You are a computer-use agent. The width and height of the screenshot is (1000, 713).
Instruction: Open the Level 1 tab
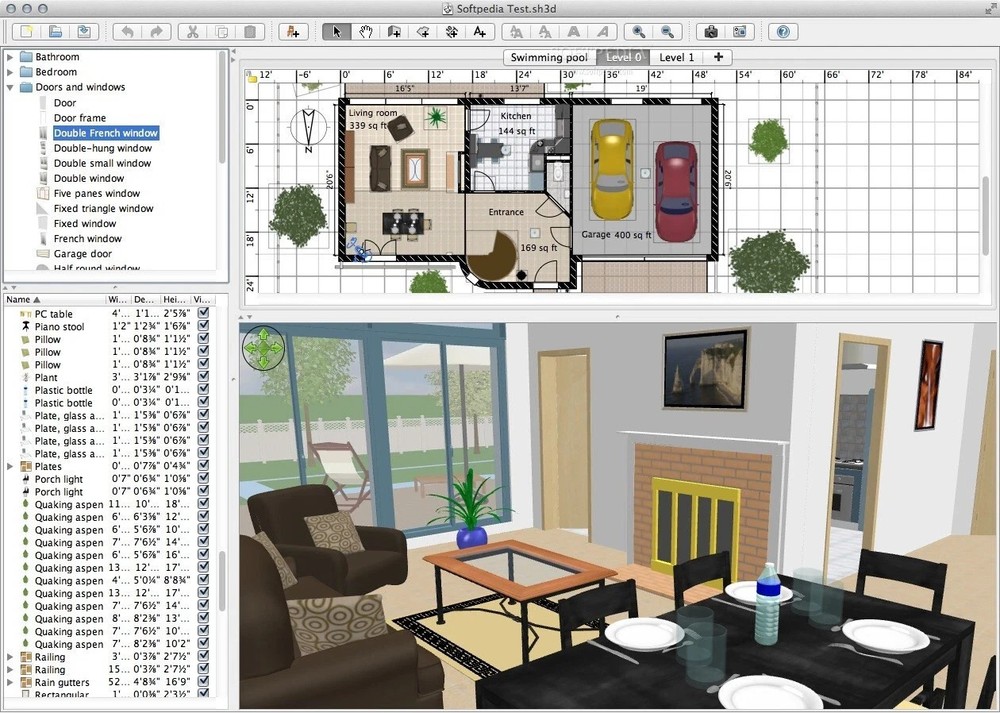click(677, 57)
